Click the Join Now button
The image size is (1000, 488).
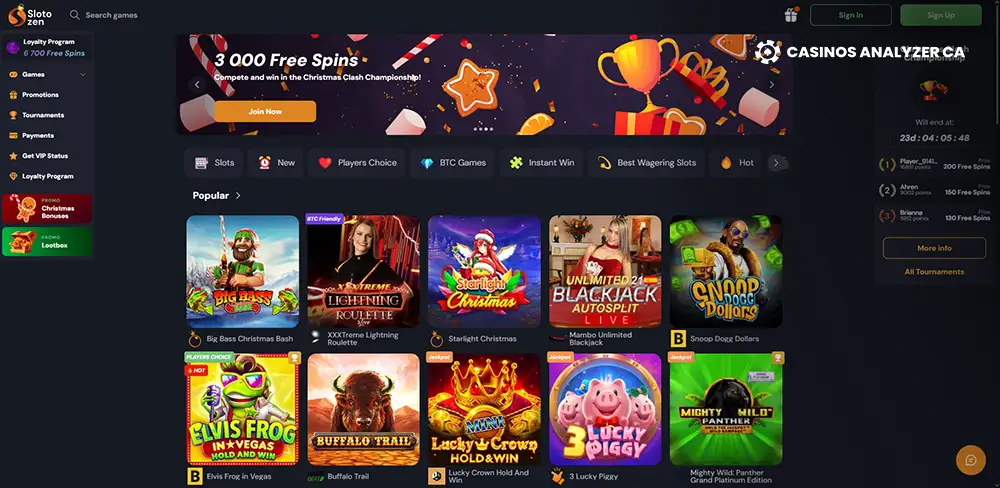tap(265, 111)
